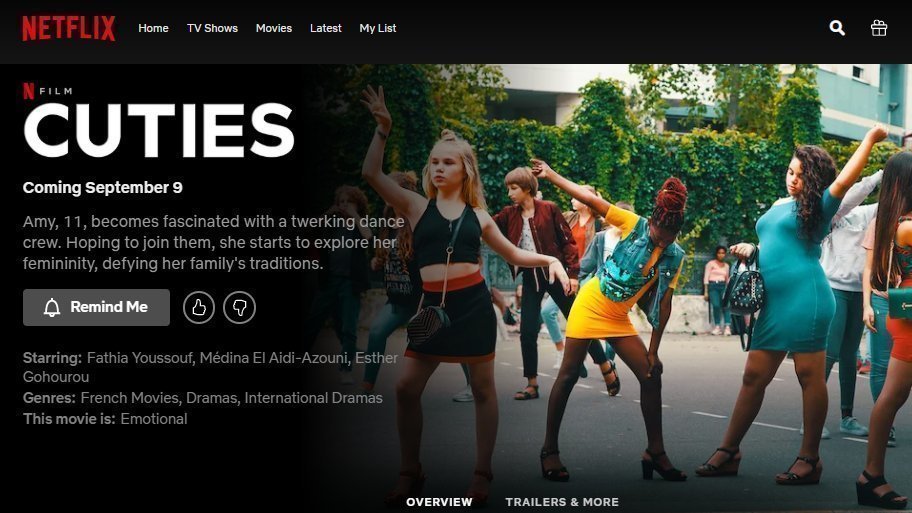Browse French Movies genre

[130, 398]
